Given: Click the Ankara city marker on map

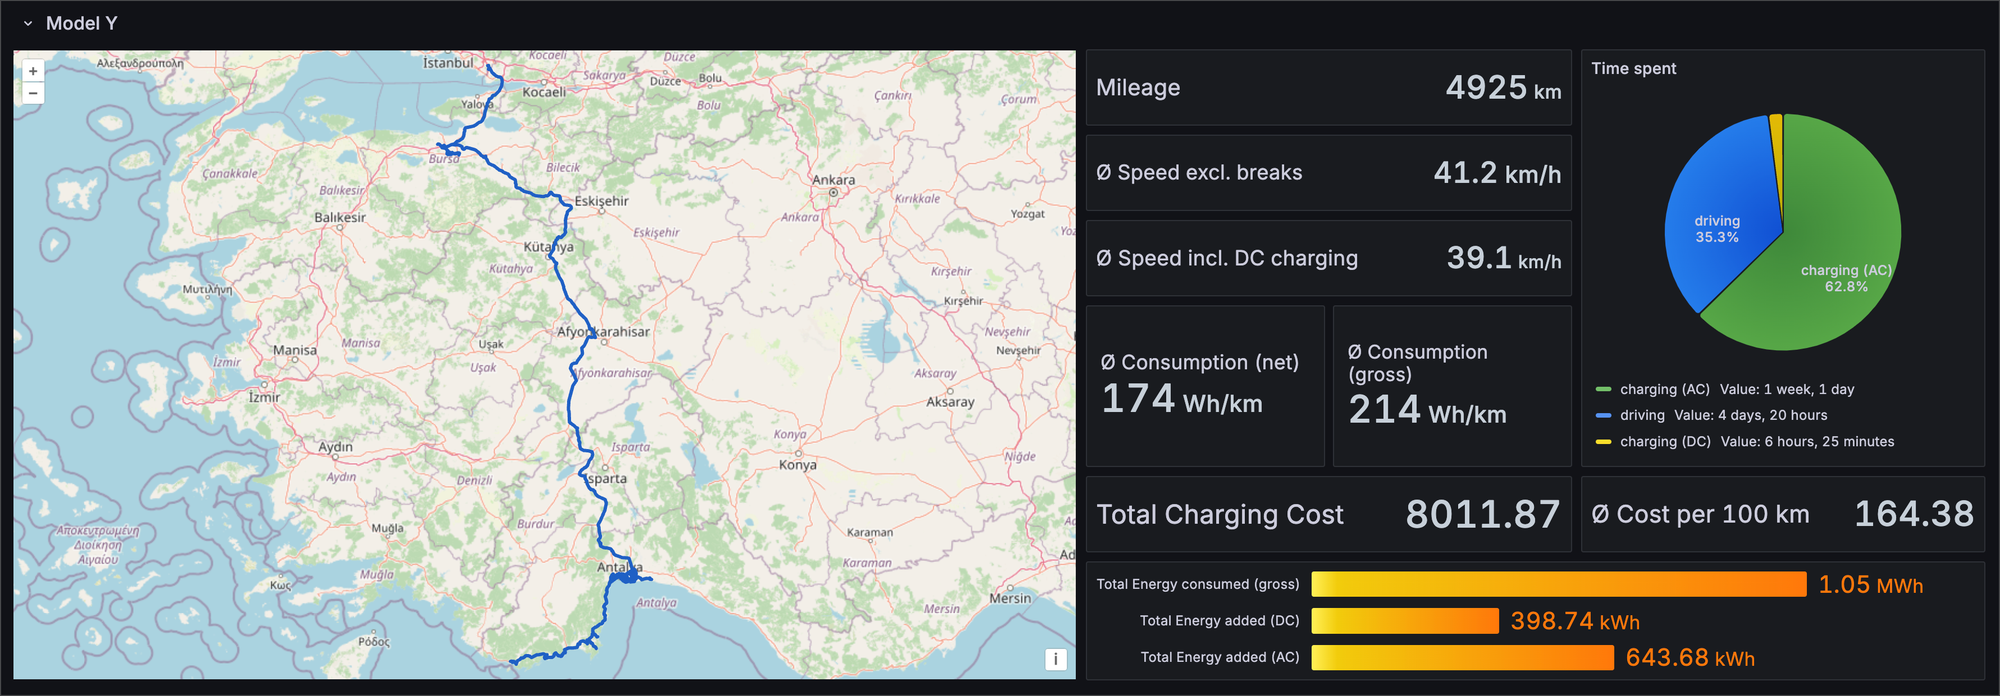Looking at the screenshot, I should pos(833,192).
